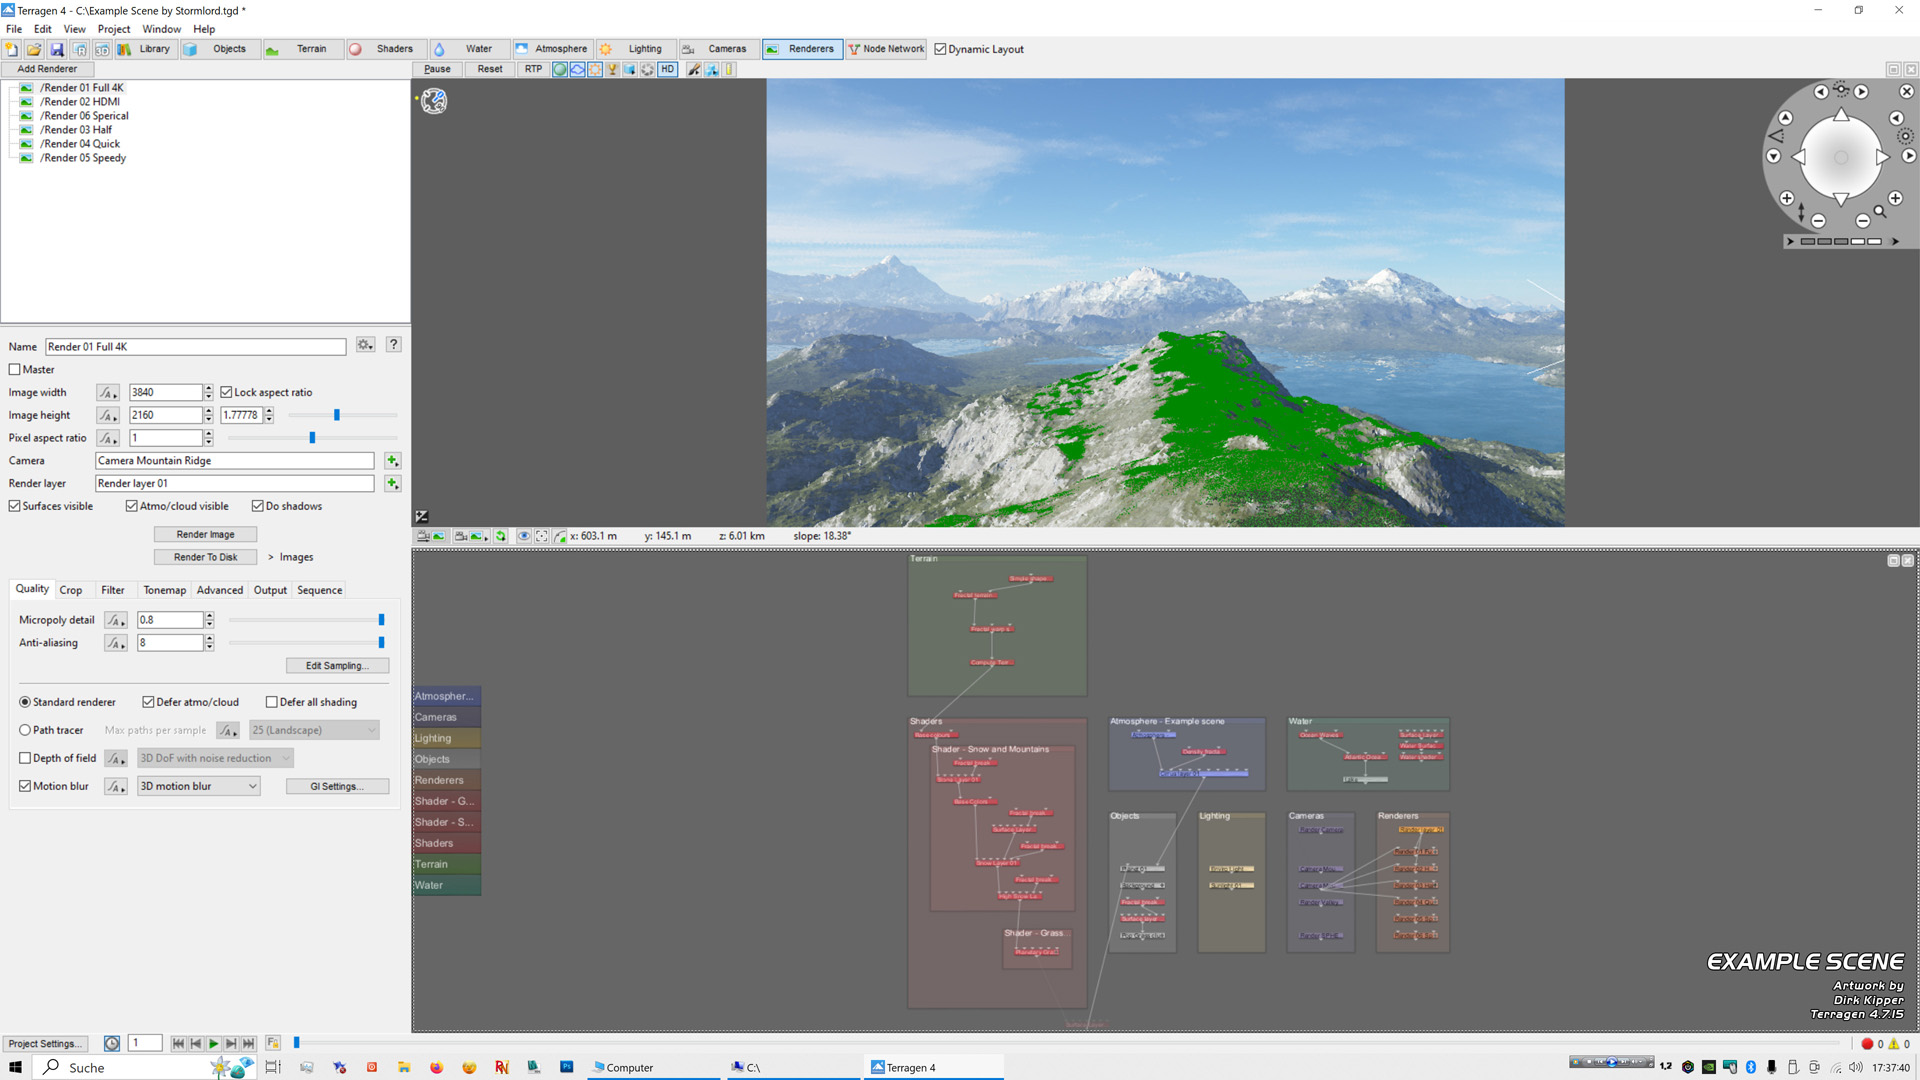The image size is (1920, 1080).
Task: Click the Render Image button
Action: pyautogui.click(x=204, y=534)
